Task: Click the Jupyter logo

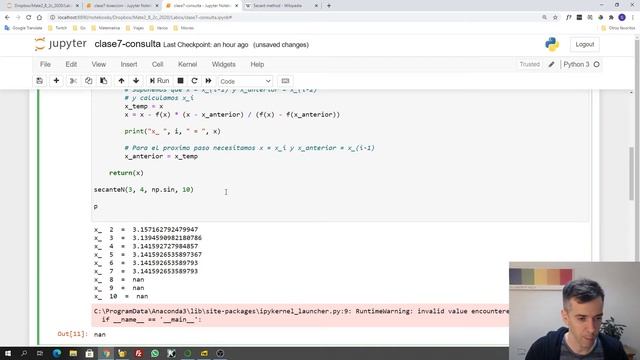Action: coord(61,44)
